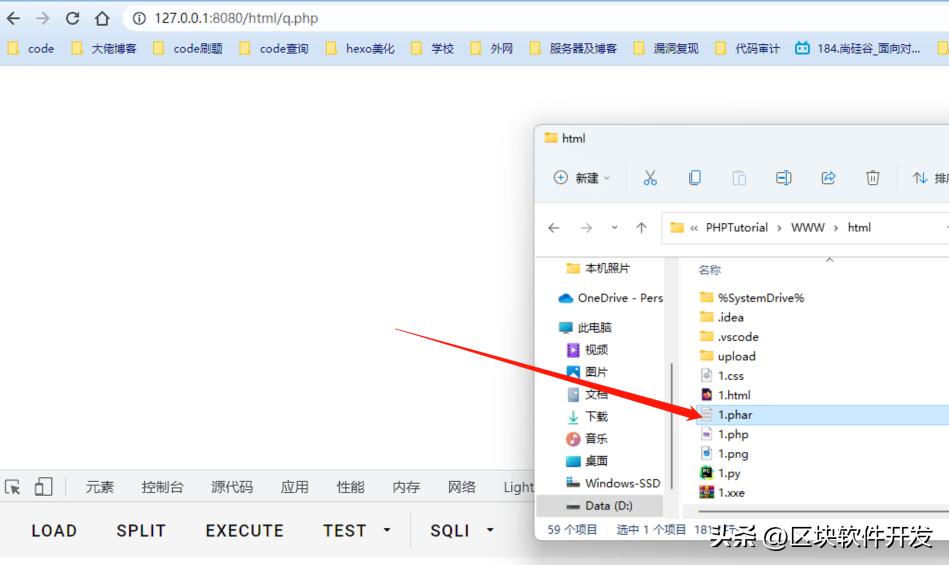Click html in the breadcrumb path
The width and height of the screenshot is (949, 565).
[x=859, y=228]
